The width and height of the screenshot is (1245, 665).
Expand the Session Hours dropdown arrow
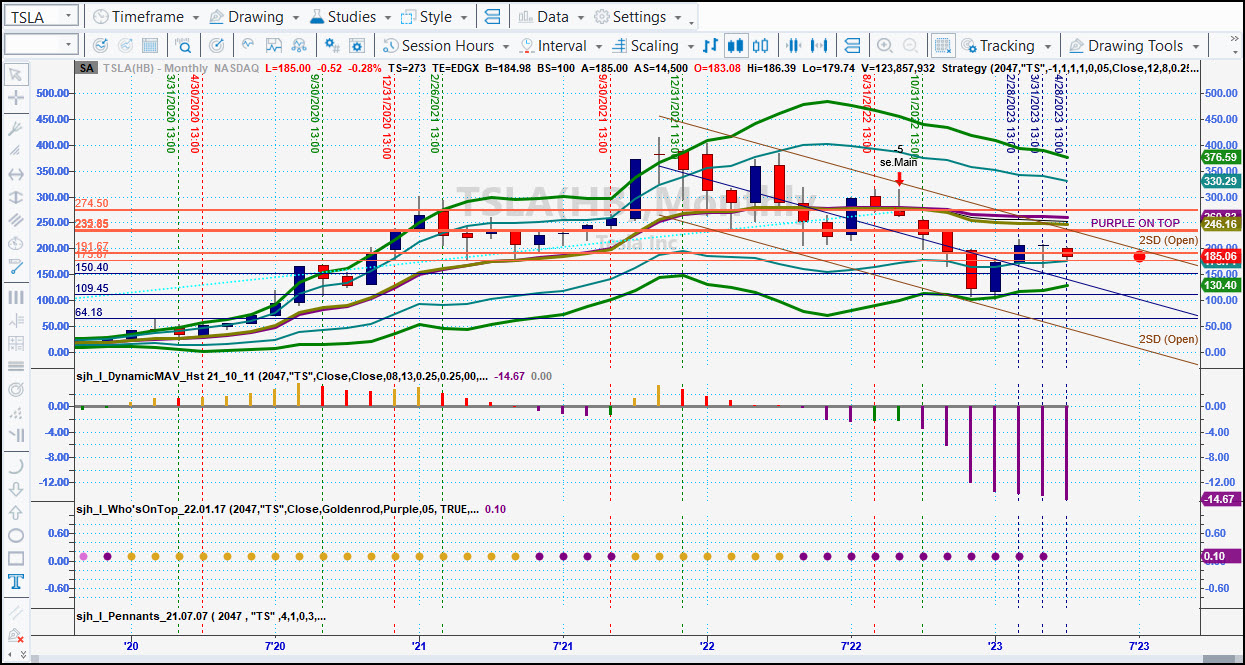pyautogui.click(x=506, y=46)
